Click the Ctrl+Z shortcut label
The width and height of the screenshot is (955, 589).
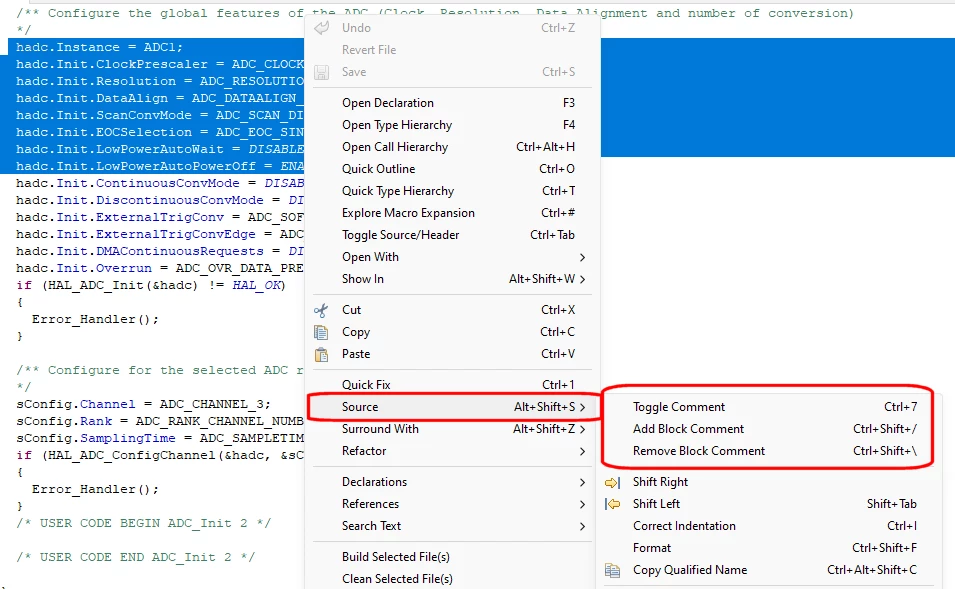tap(558, 27)
